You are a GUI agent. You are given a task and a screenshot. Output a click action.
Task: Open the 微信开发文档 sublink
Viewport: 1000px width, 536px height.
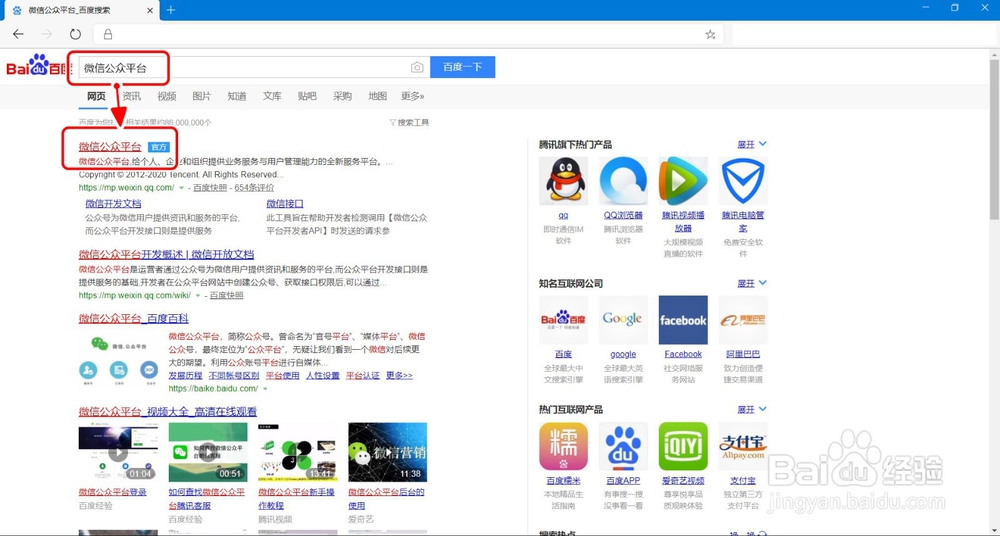(113, 204)
